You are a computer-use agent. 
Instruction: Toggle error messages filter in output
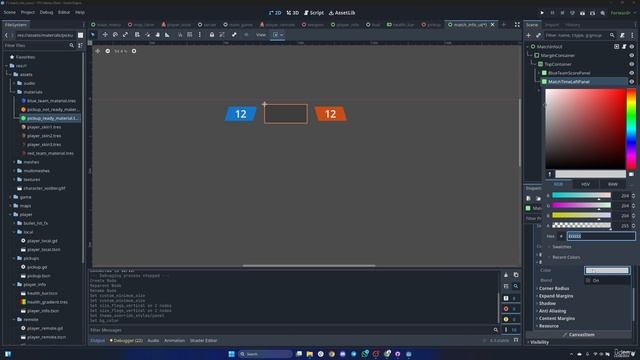[x=510, y=309]
